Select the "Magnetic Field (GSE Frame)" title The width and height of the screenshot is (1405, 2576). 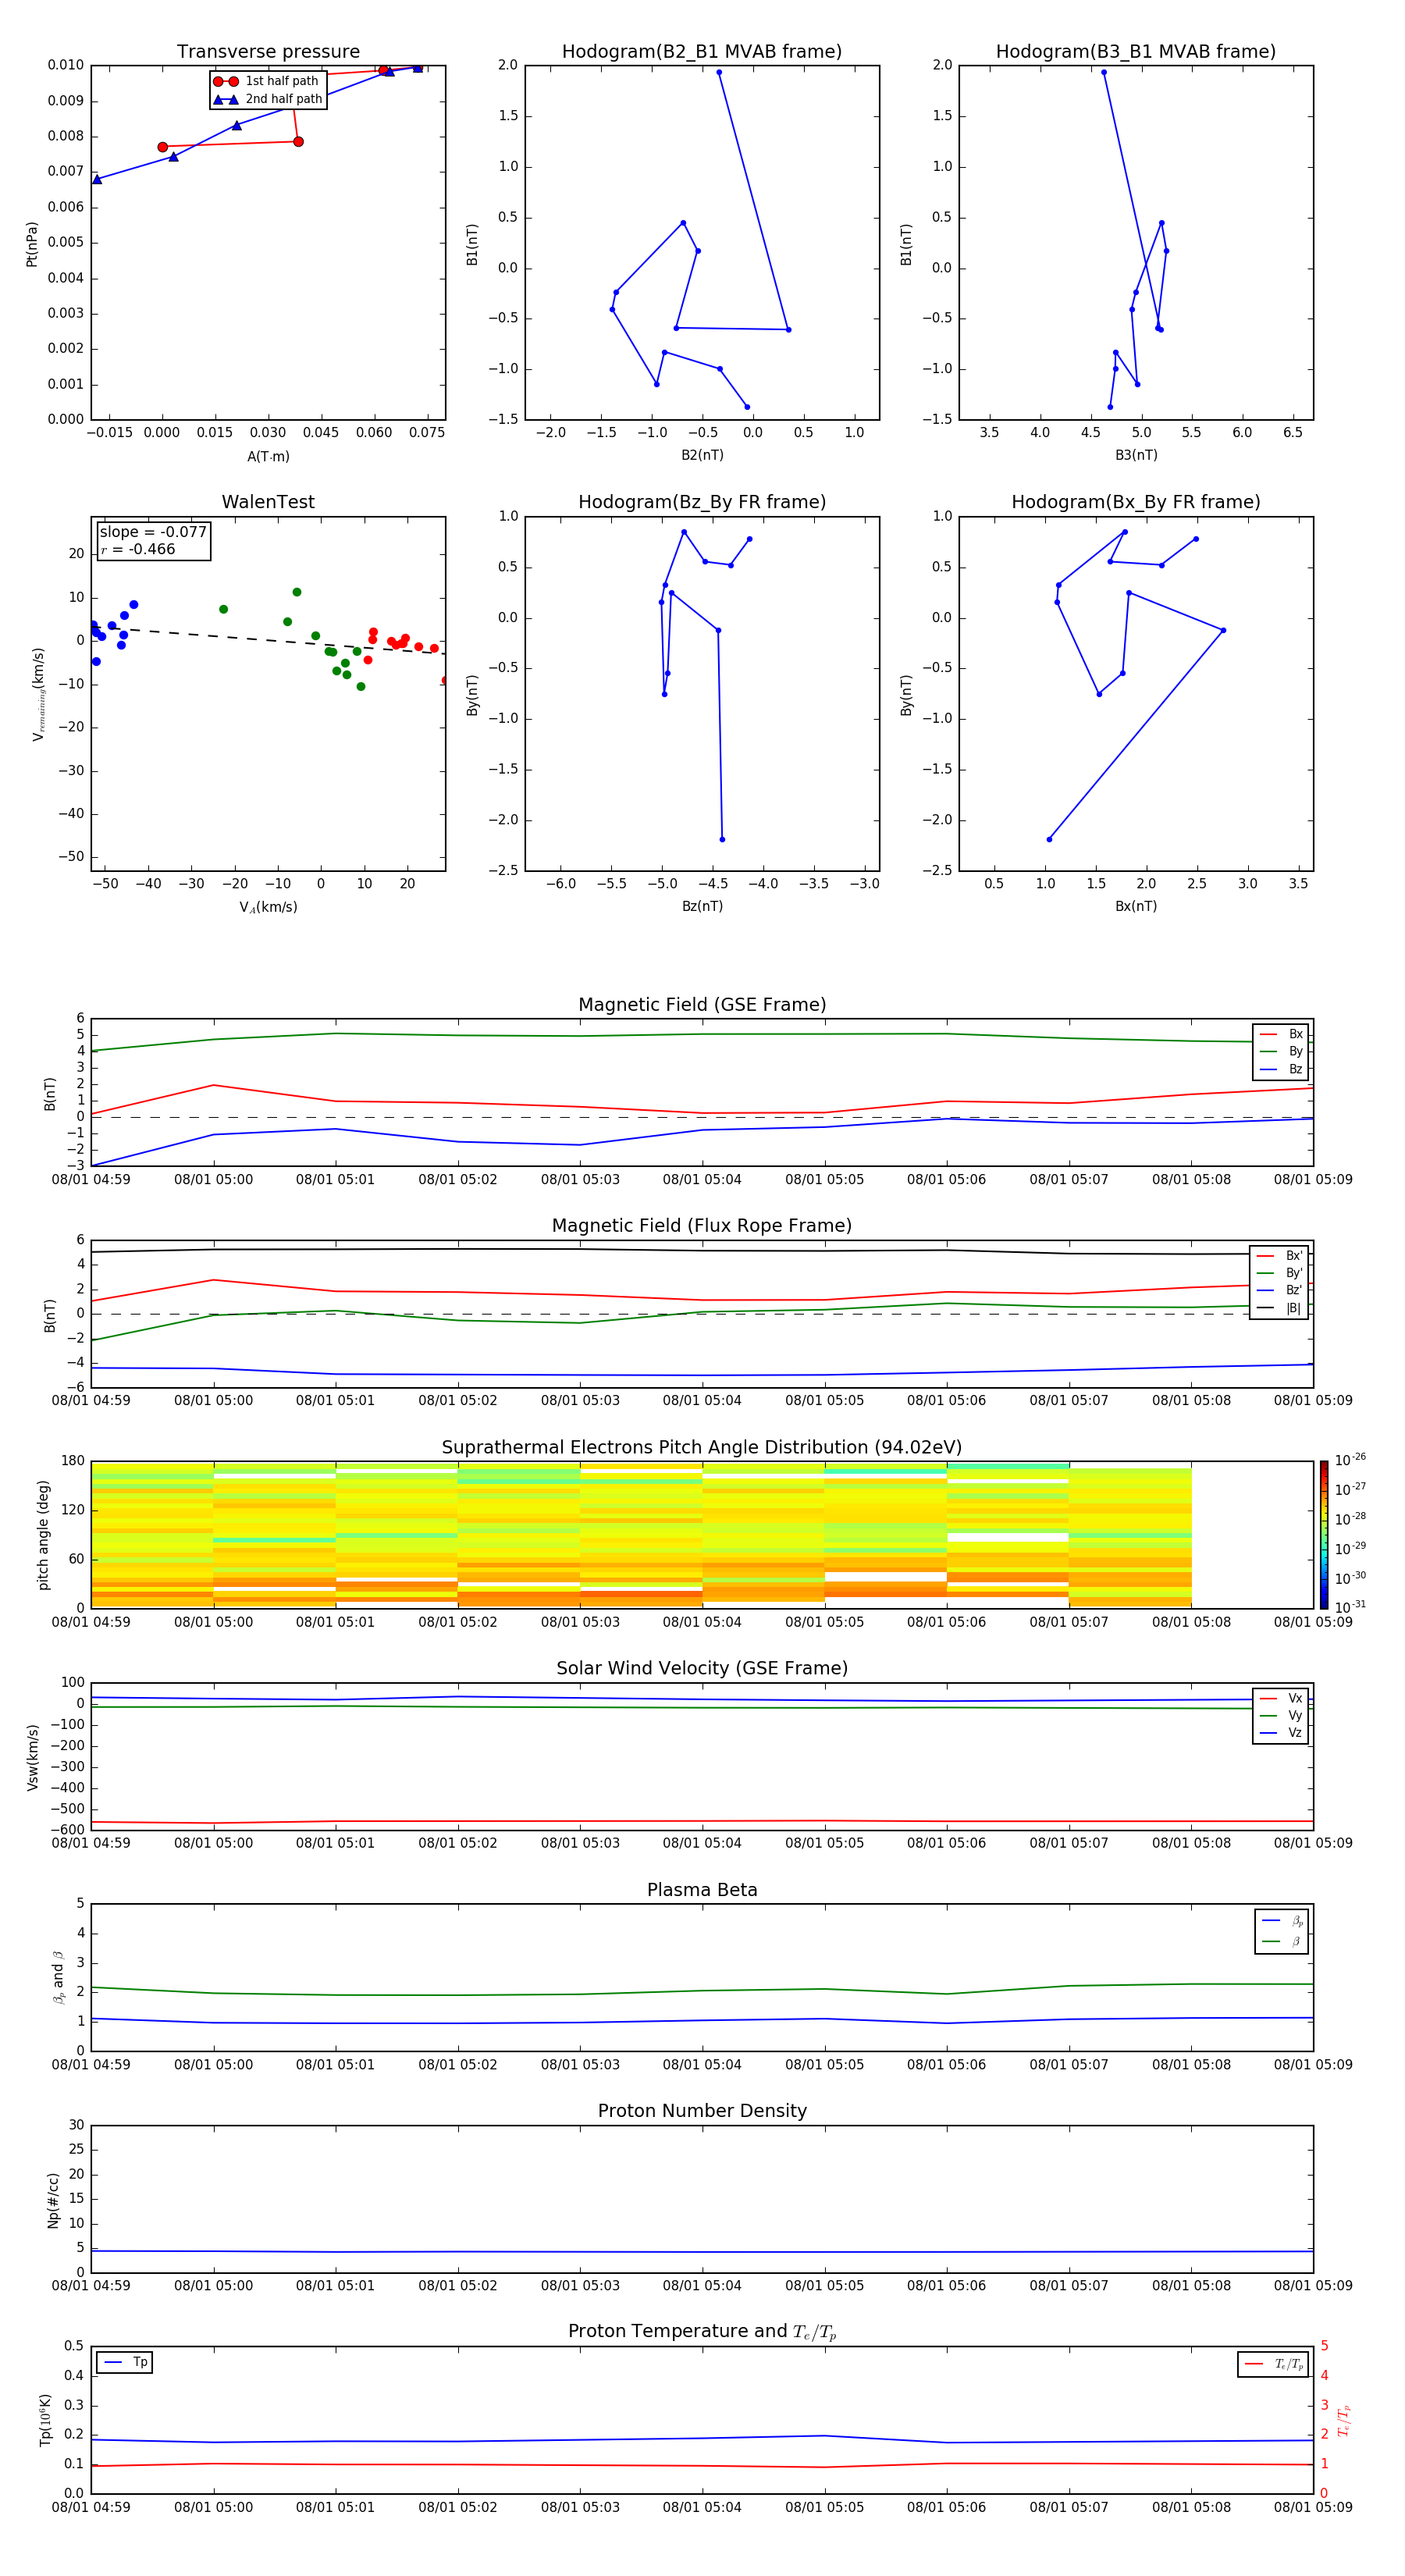pyautogui.click(x=702, y=1005)
